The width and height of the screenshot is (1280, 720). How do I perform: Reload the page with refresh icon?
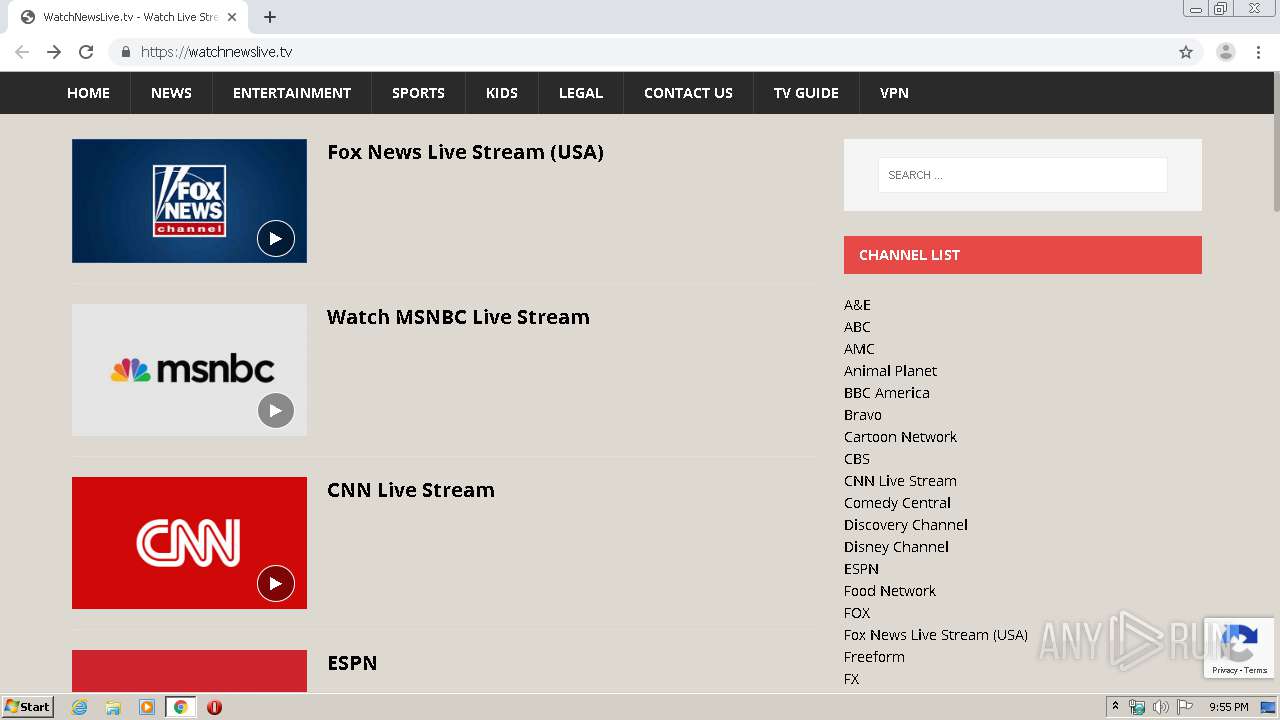tap(86, 52)
